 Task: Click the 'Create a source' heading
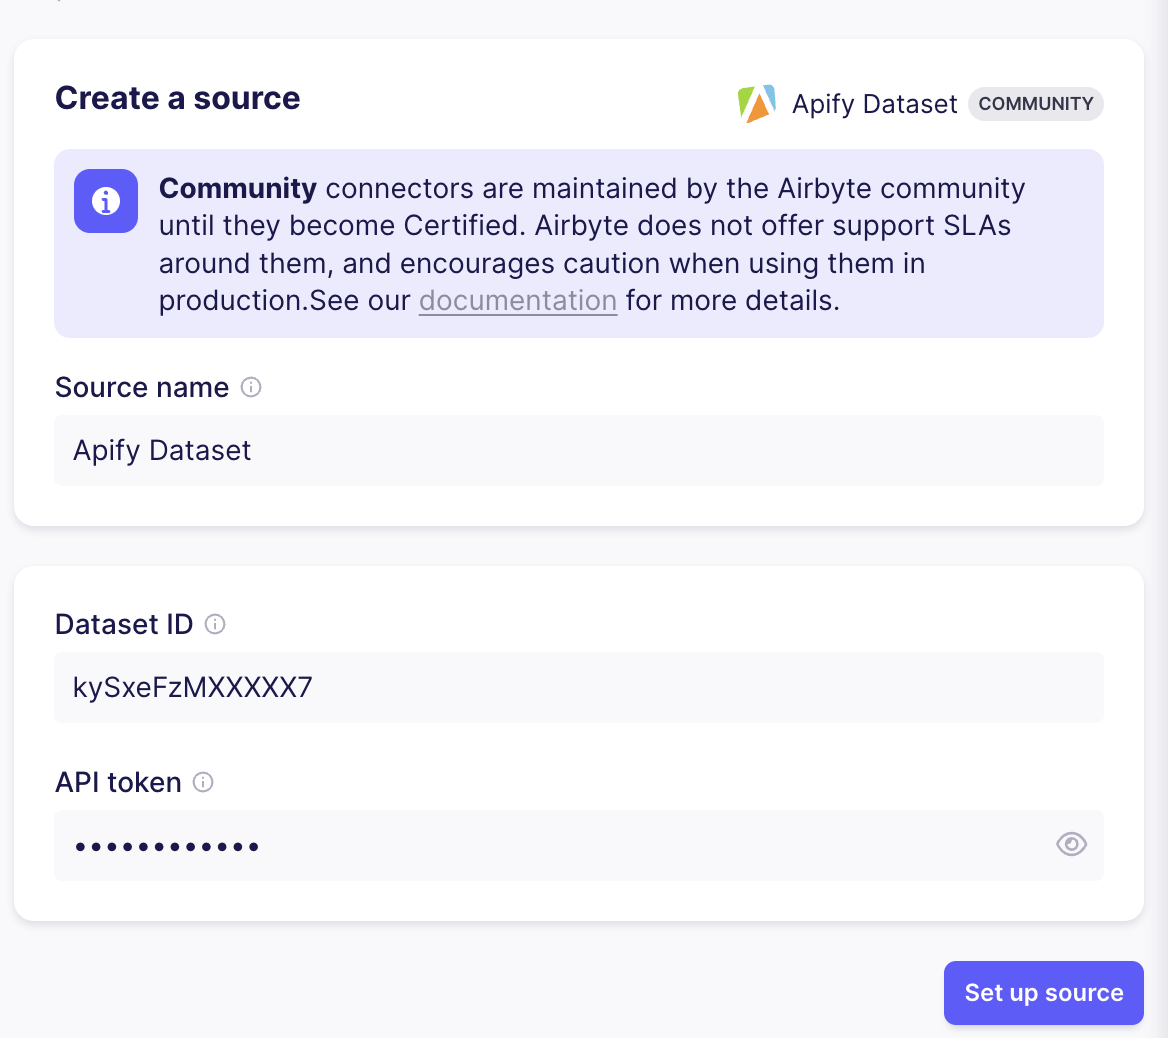pos(177,98)
